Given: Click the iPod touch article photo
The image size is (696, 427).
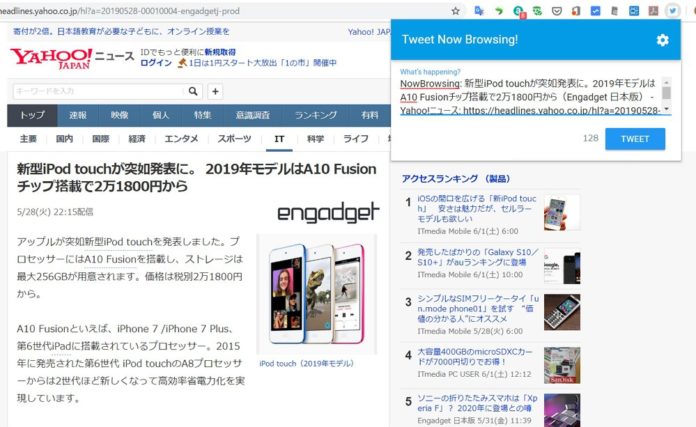Looking at the screenshot, I should coord(316,294).
